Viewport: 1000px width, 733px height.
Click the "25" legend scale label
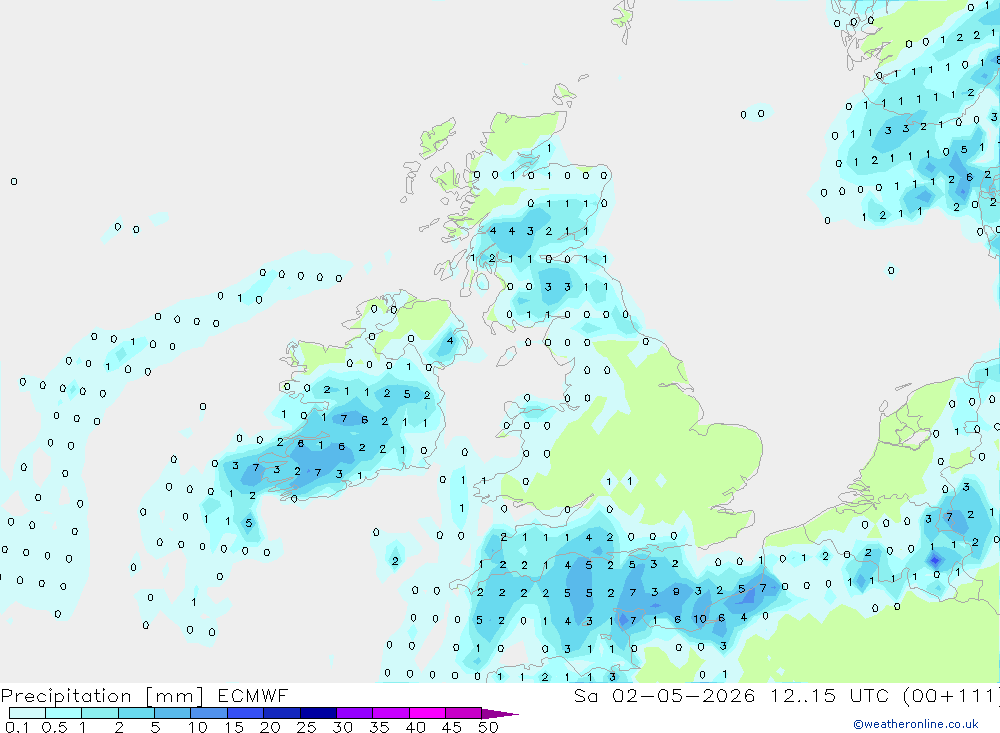pyautogui.click(x=306, y=727)
